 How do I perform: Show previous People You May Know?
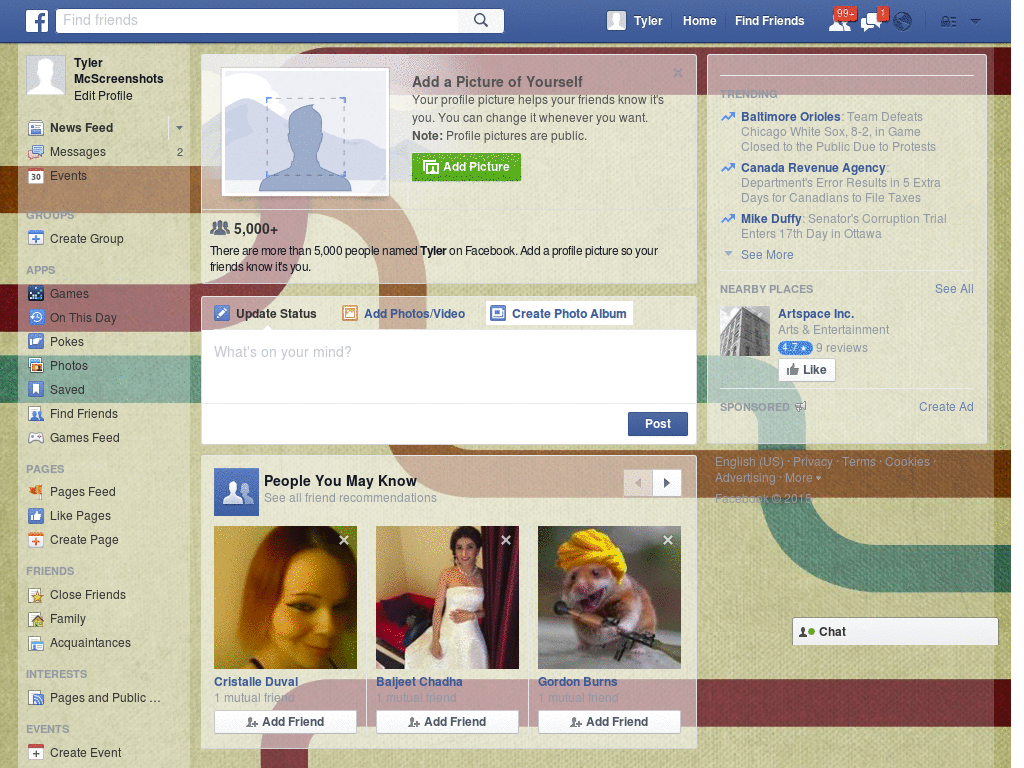pos(638,483)
